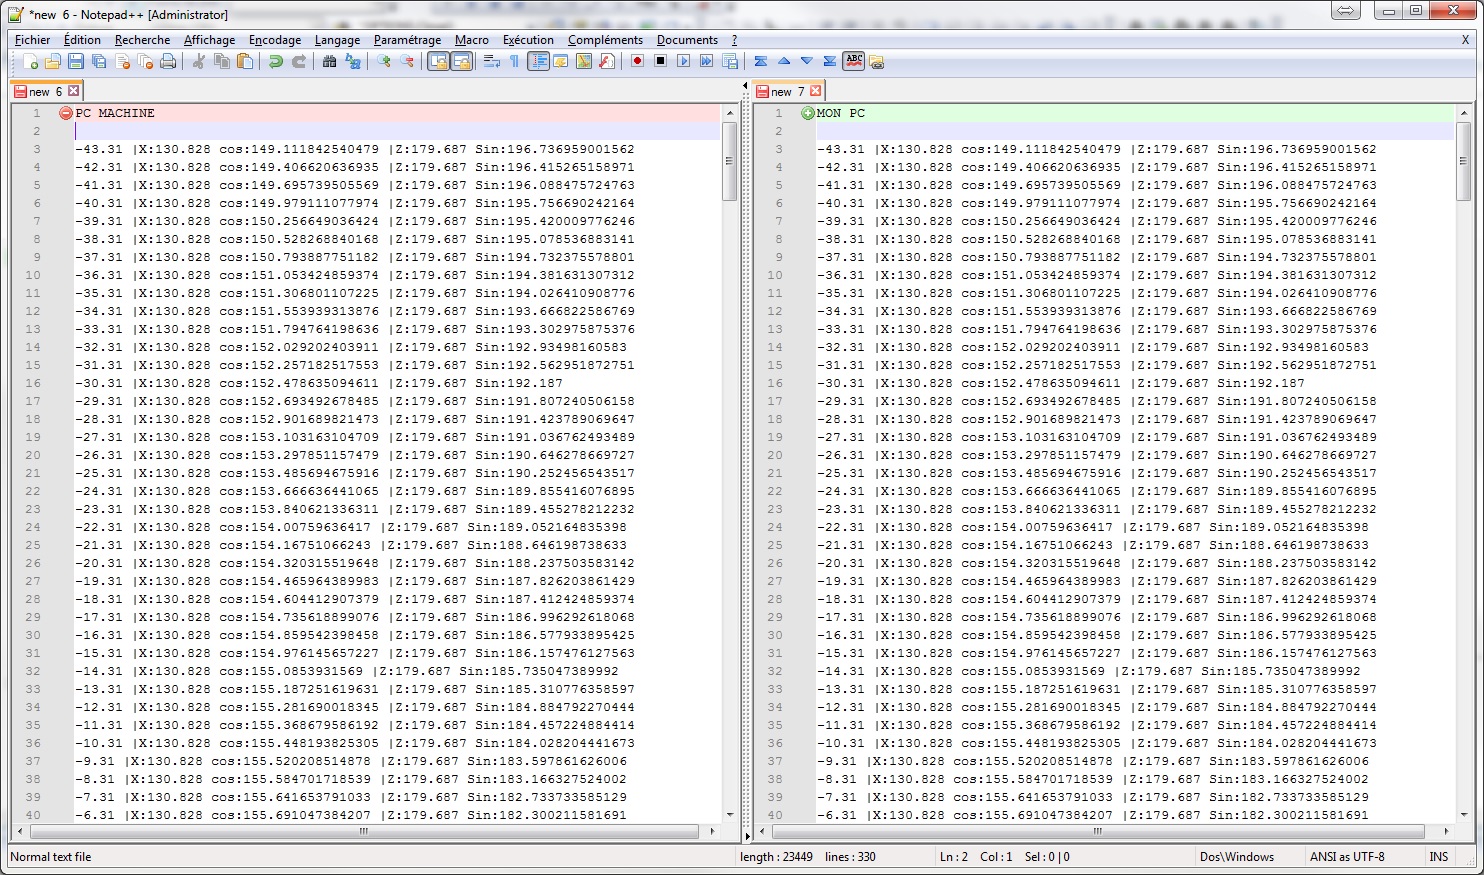The width and height of the screenshot is (1484, 875).
Task: Click the ANSI as UTF-8 encoding status
Action: click(x=1347, y=857)
